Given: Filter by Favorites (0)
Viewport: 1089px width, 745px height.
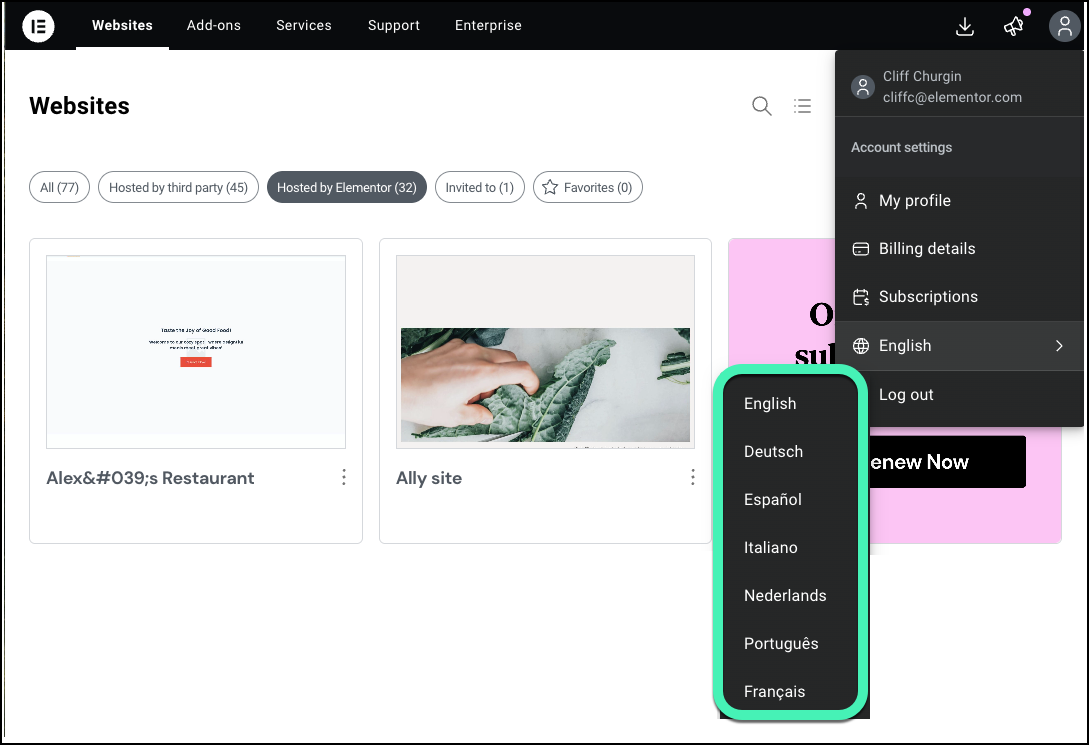Looking at the screenshot, I should tap(588, 187).
